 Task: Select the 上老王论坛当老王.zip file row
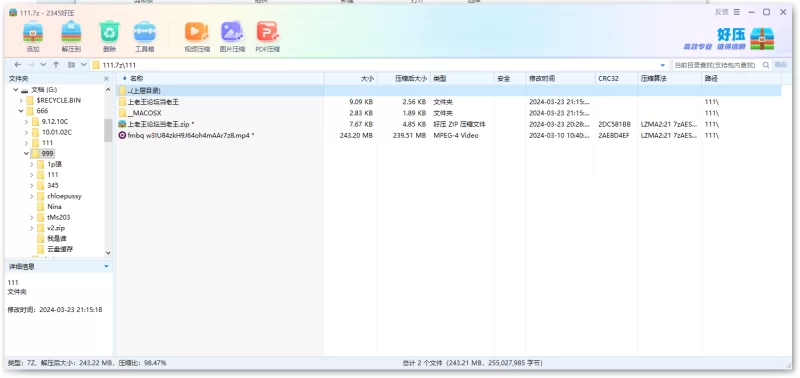coord(449,124)
